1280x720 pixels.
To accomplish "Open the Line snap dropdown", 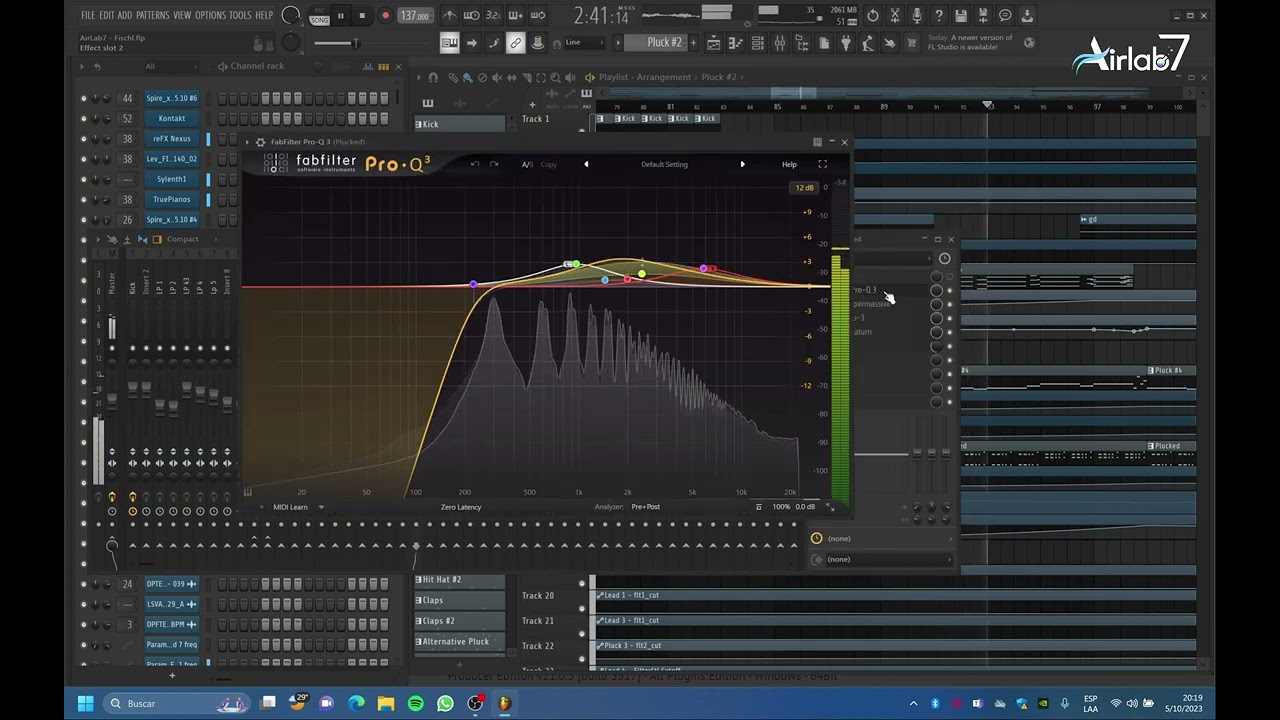I will point(585,42).
